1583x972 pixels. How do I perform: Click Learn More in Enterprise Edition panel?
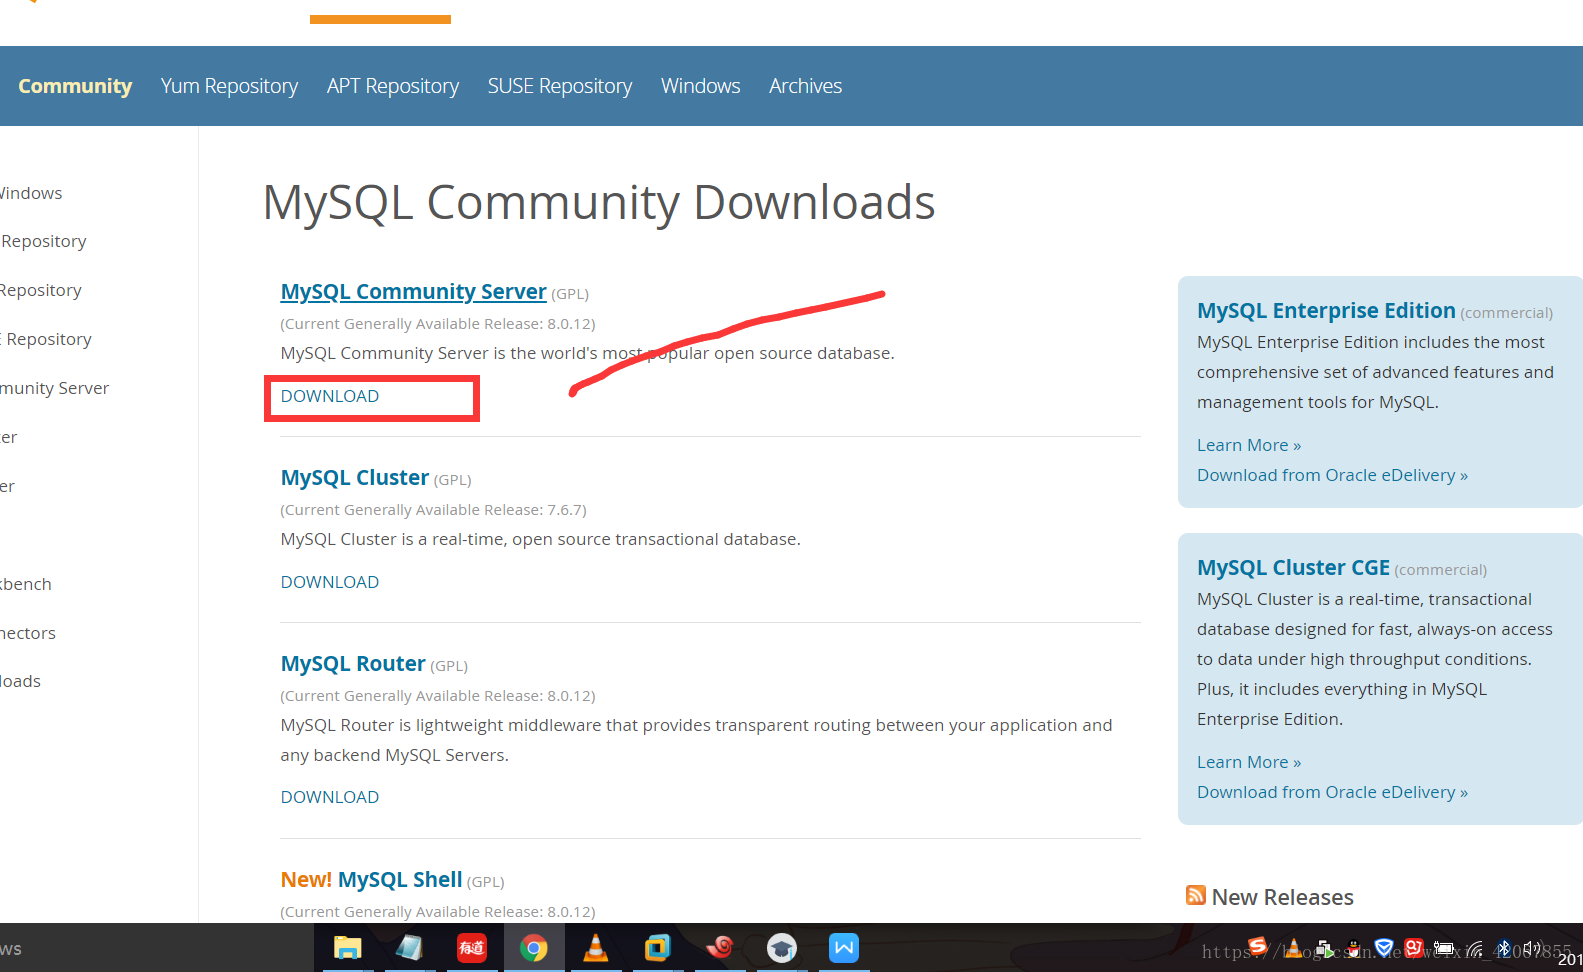tap(1249, 445)
